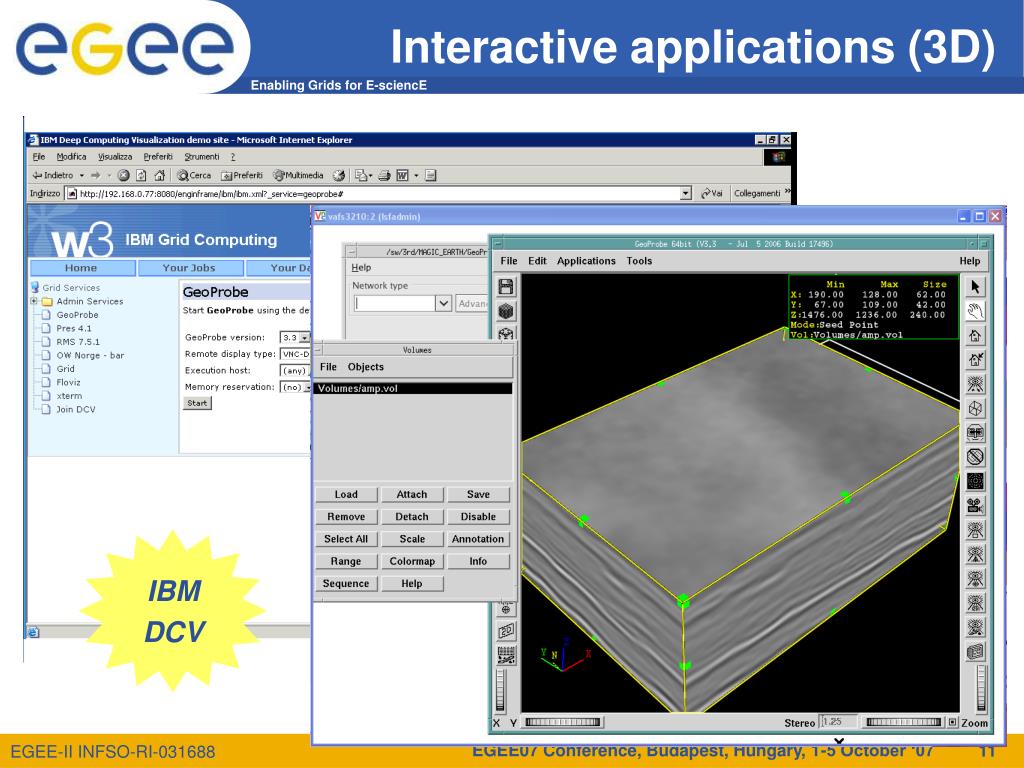Open the Join DCV service link
Screen dimensions: 1024x768
76,409
